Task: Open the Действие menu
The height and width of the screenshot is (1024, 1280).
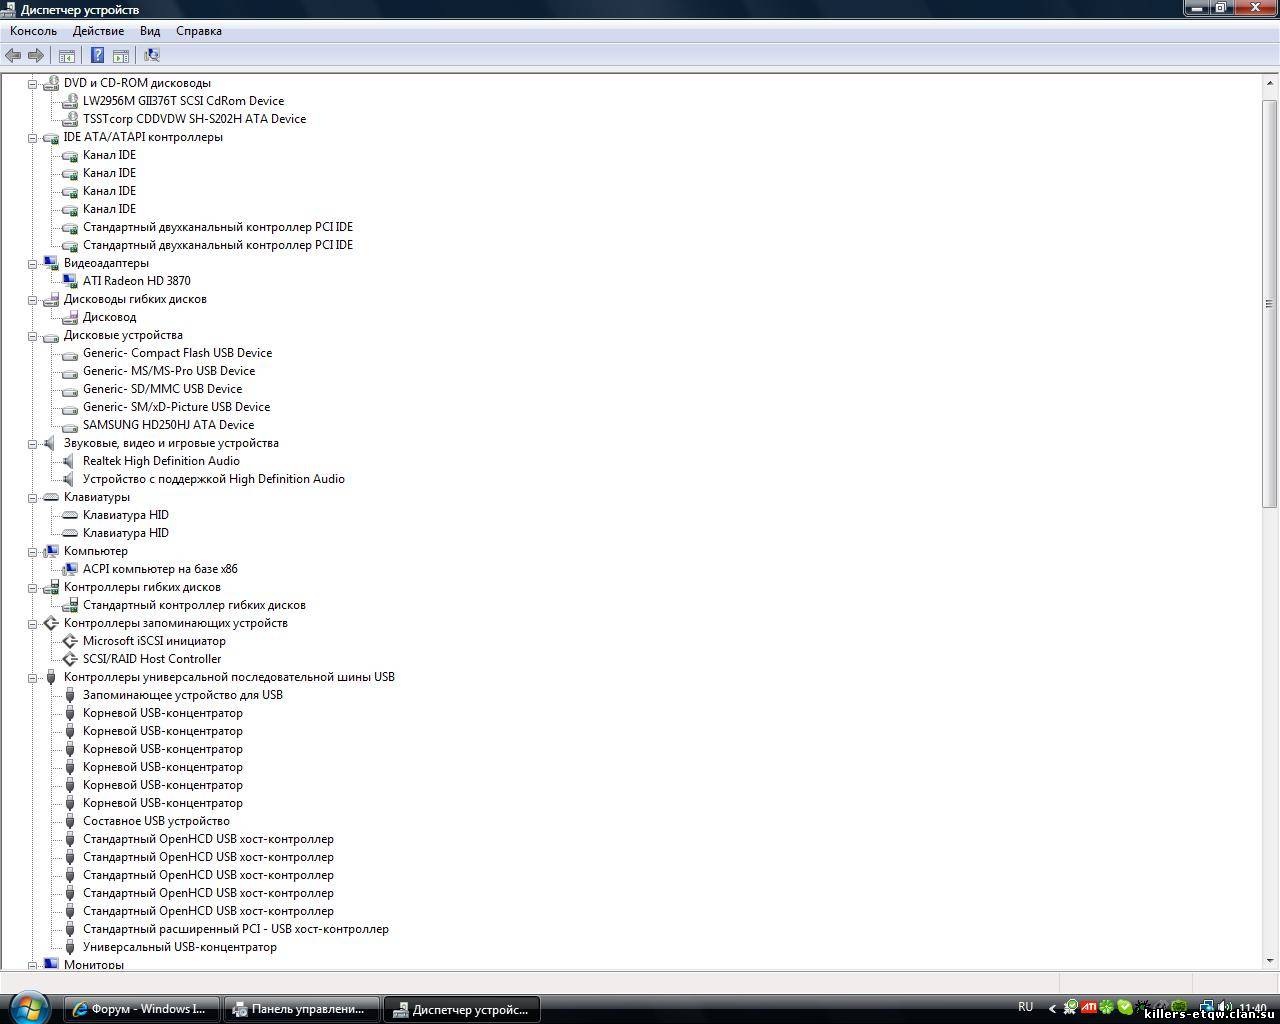Action: click(x=98, y=31)
